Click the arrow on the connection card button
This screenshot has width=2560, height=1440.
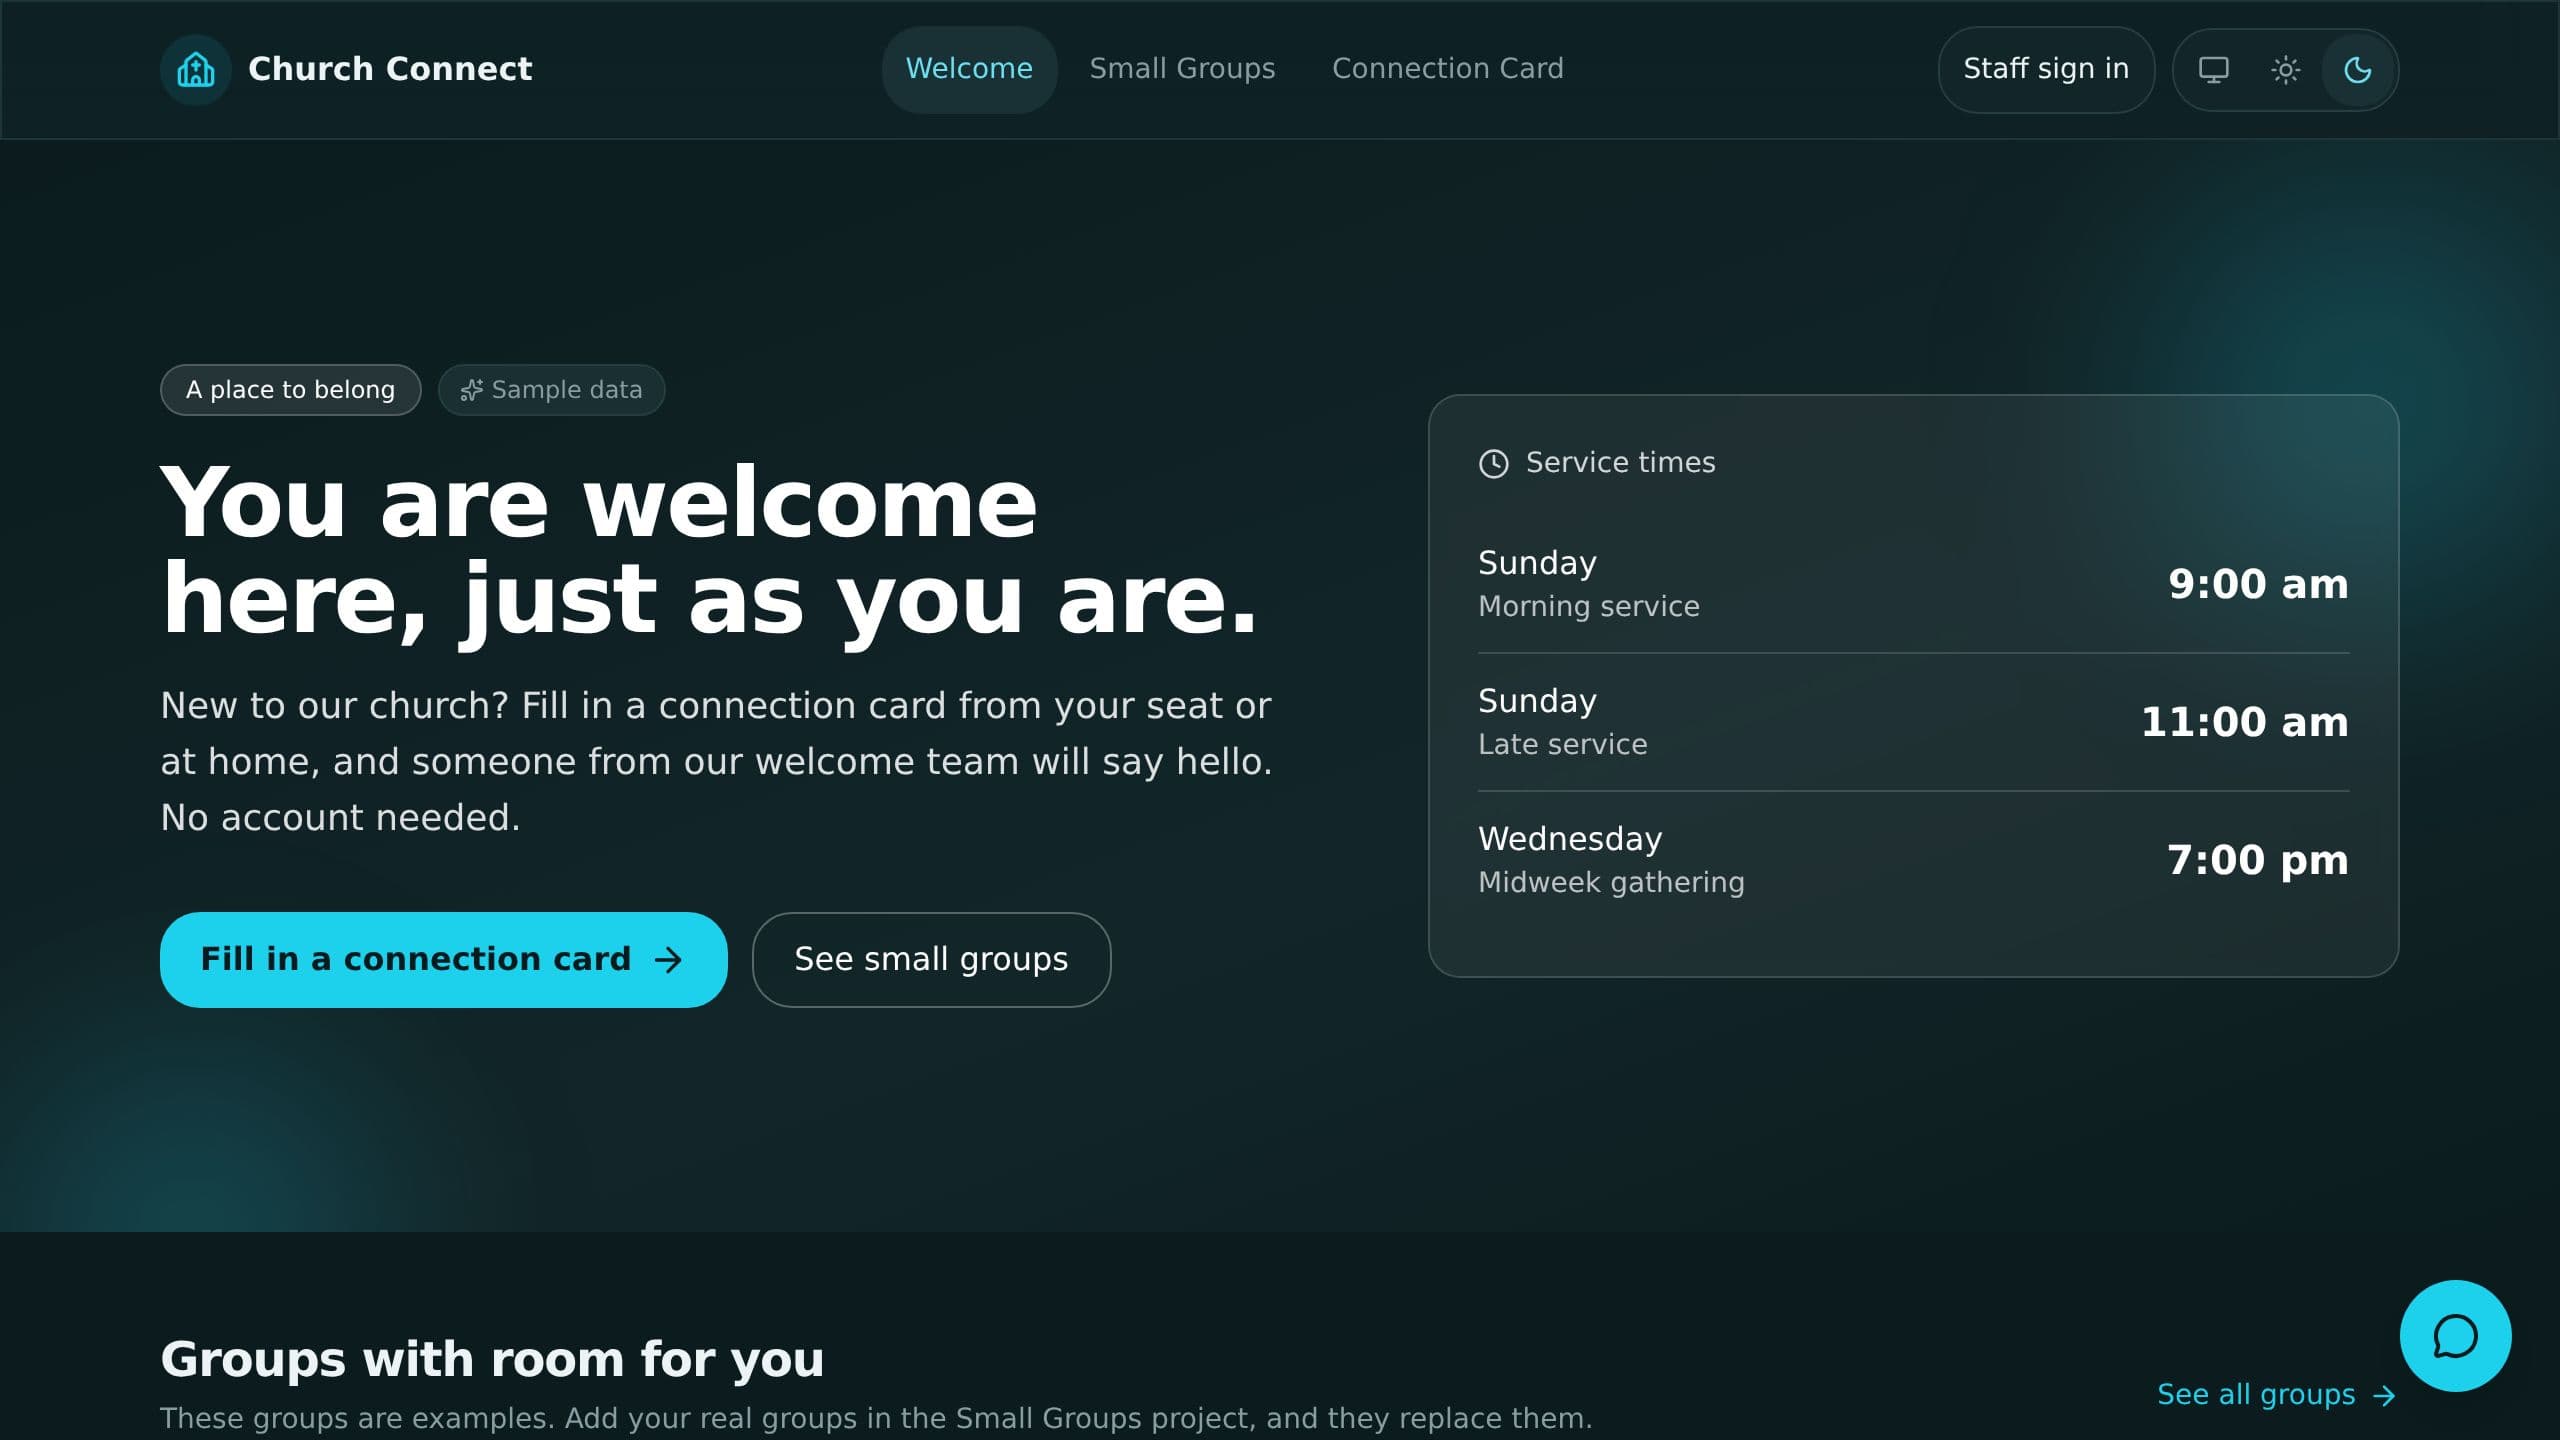point(668,960)
